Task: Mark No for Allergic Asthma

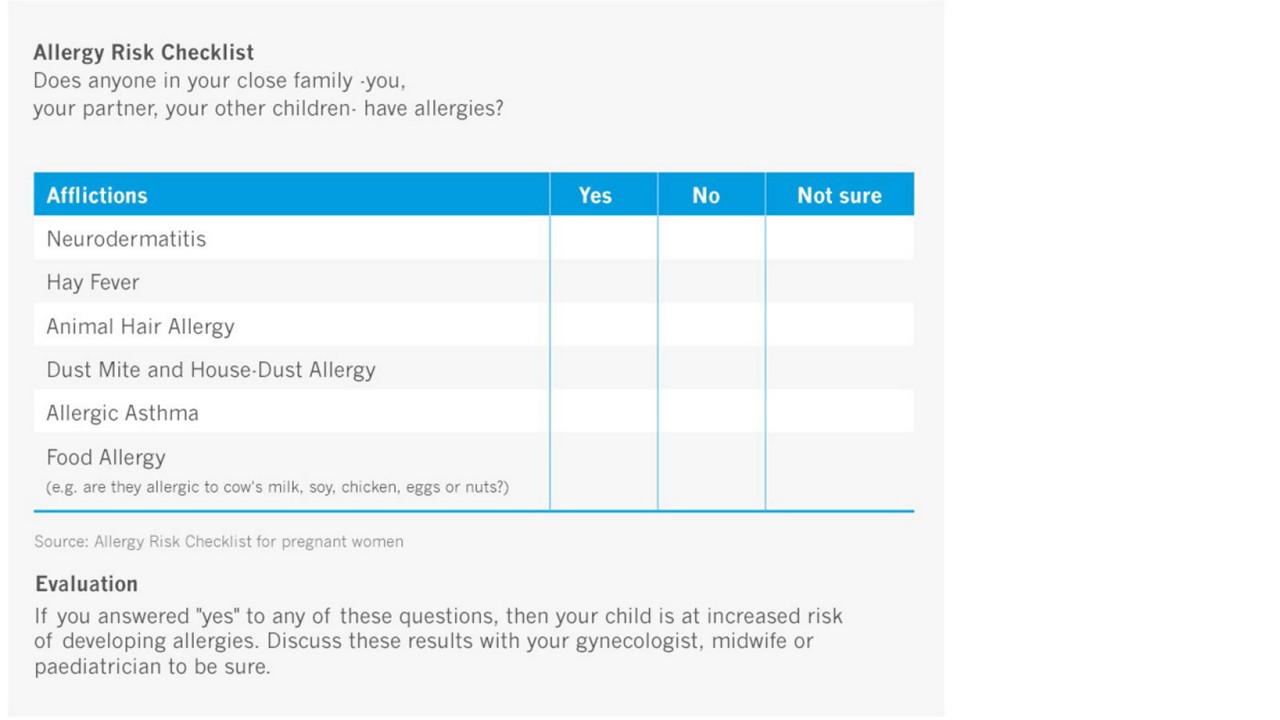Action: [x=712, y=411]
